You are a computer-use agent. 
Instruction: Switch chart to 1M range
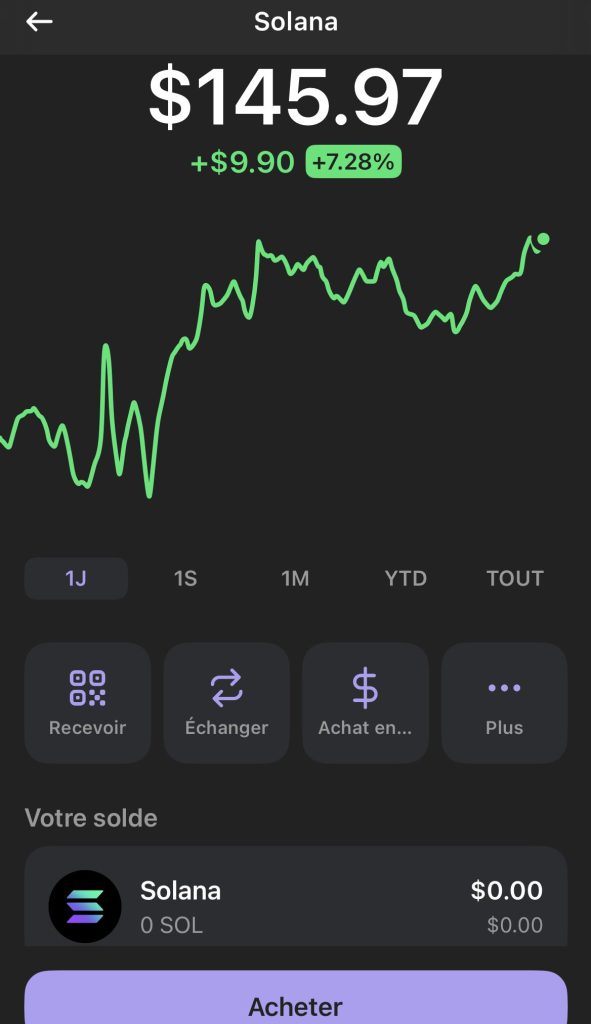295,579
